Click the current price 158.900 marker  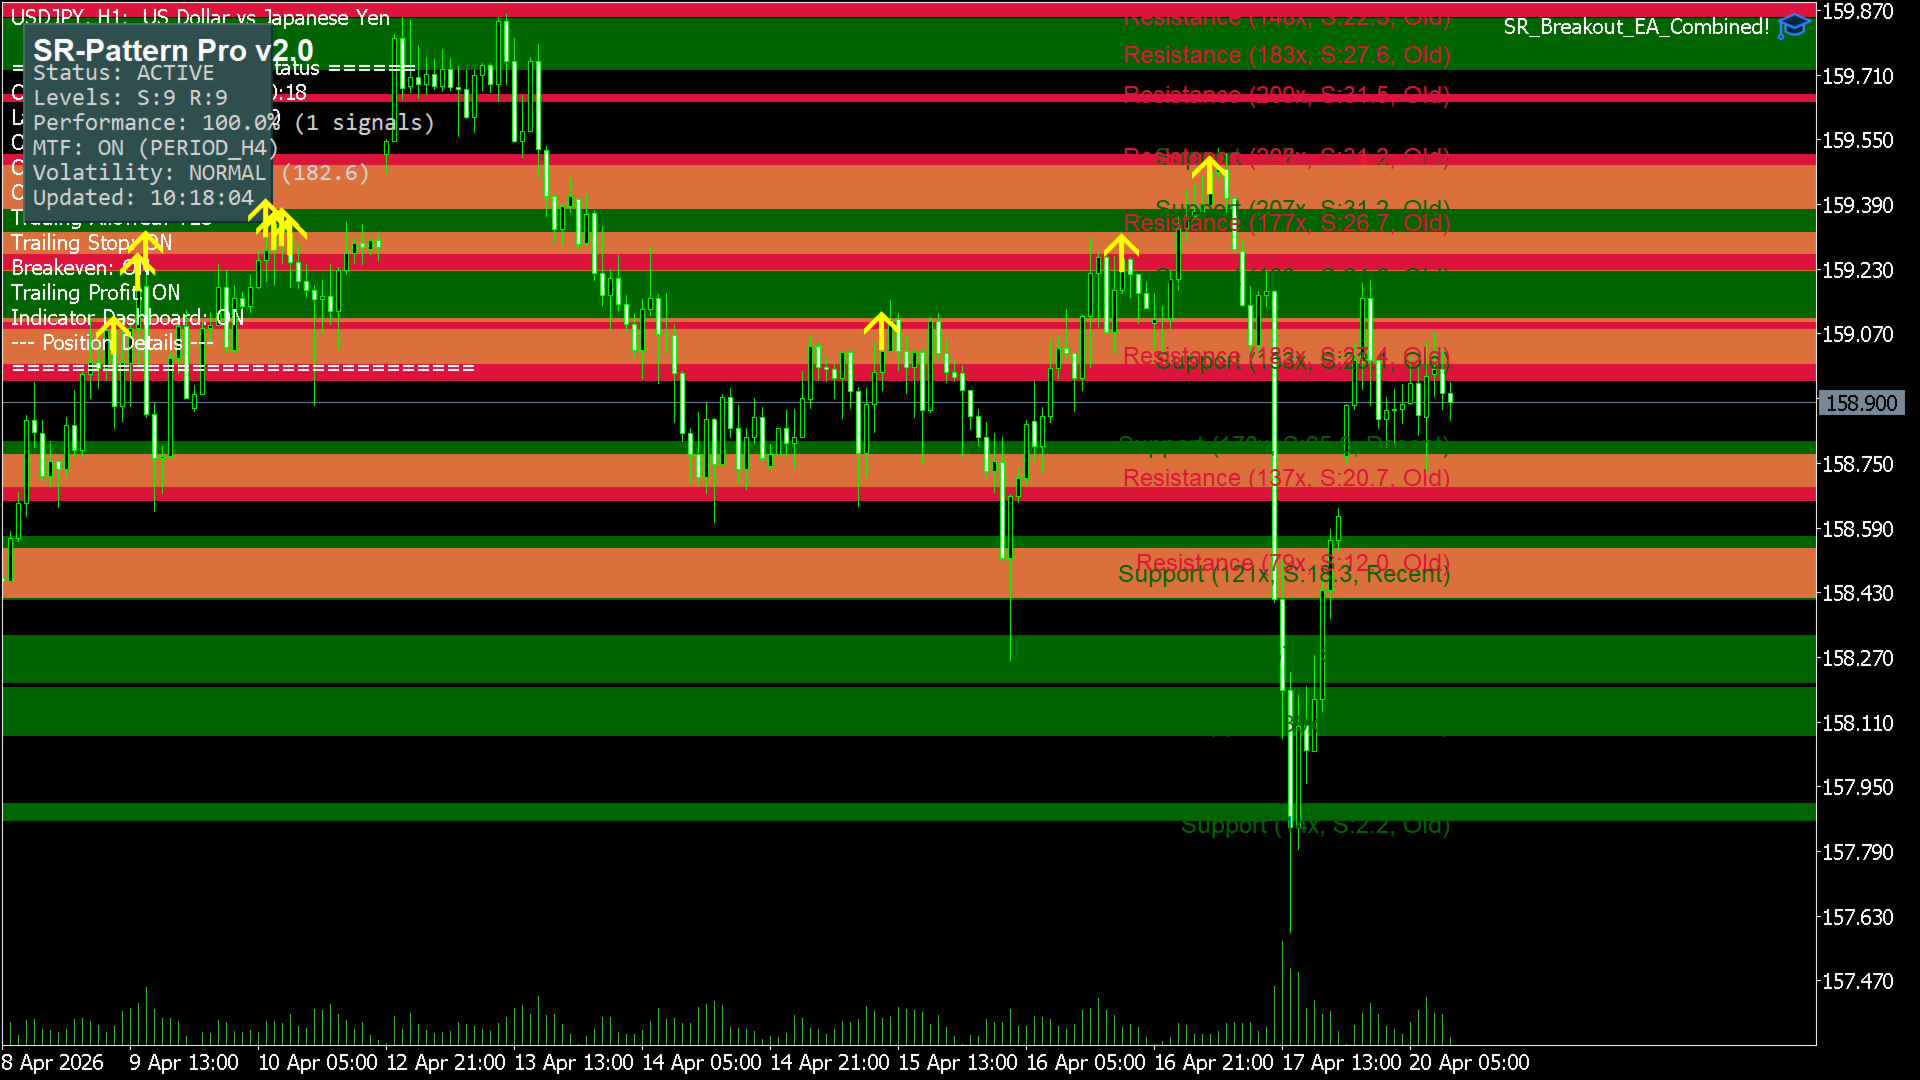[1860, 403]
